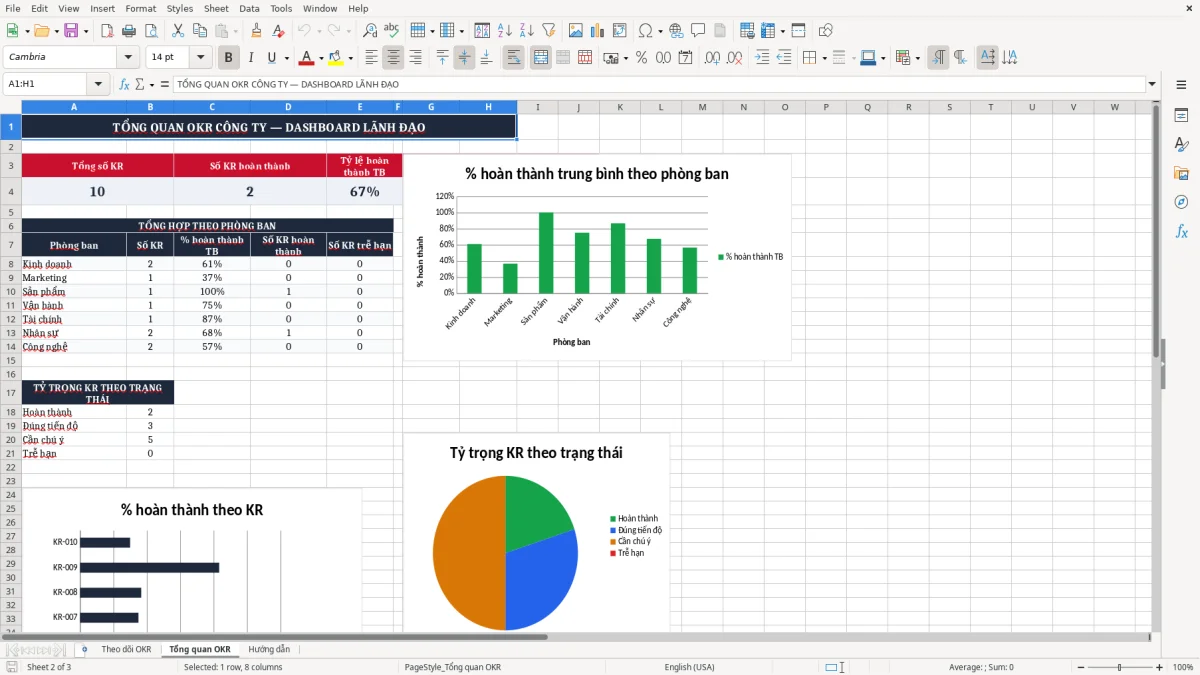1200x675 pixels.
Task: Click the Insert Comment speech bubble icon
Action: (x=698, y=31)
